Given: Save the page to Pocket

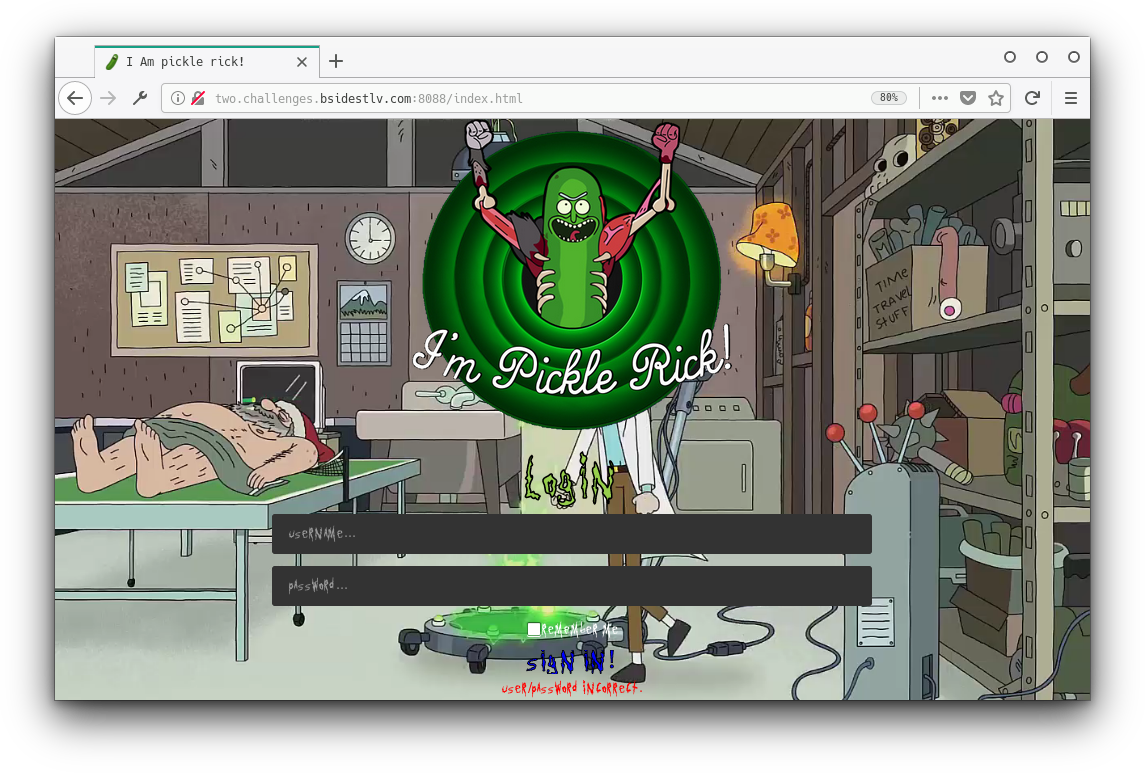Looking at the screenshot, I should coord(967,98).
